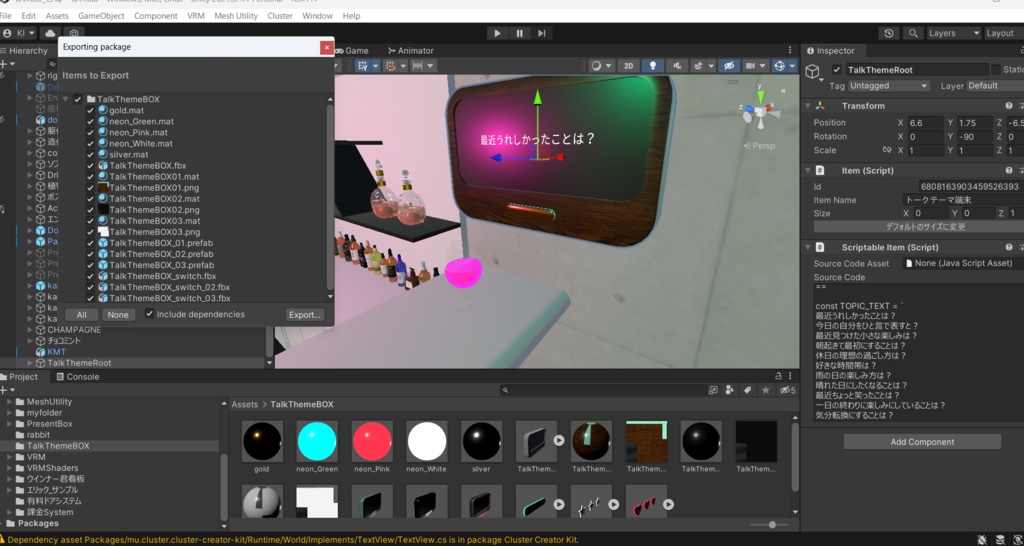Viewport: 1024px width, 546px height.
Task: Click the Project search field
Action: click(604, 390)
